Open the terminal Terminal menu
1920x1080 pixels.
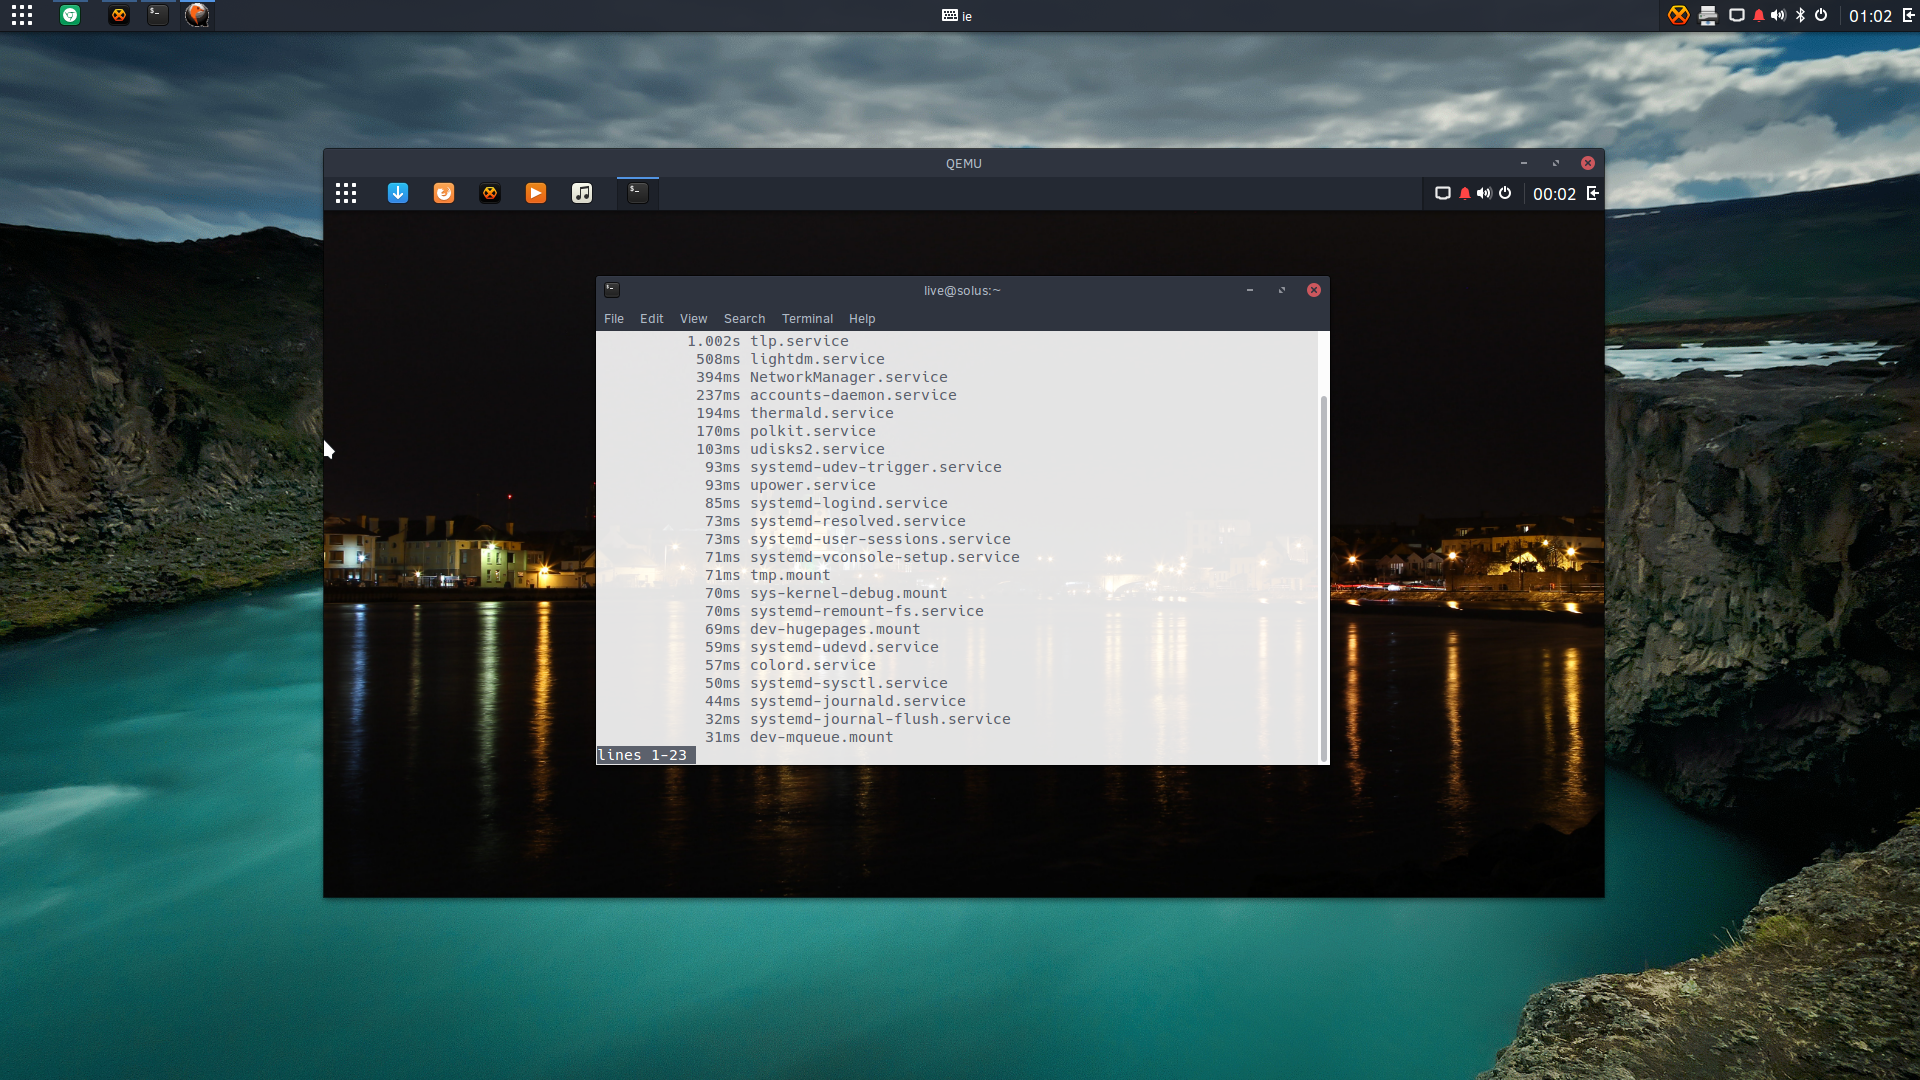point(808,319)
